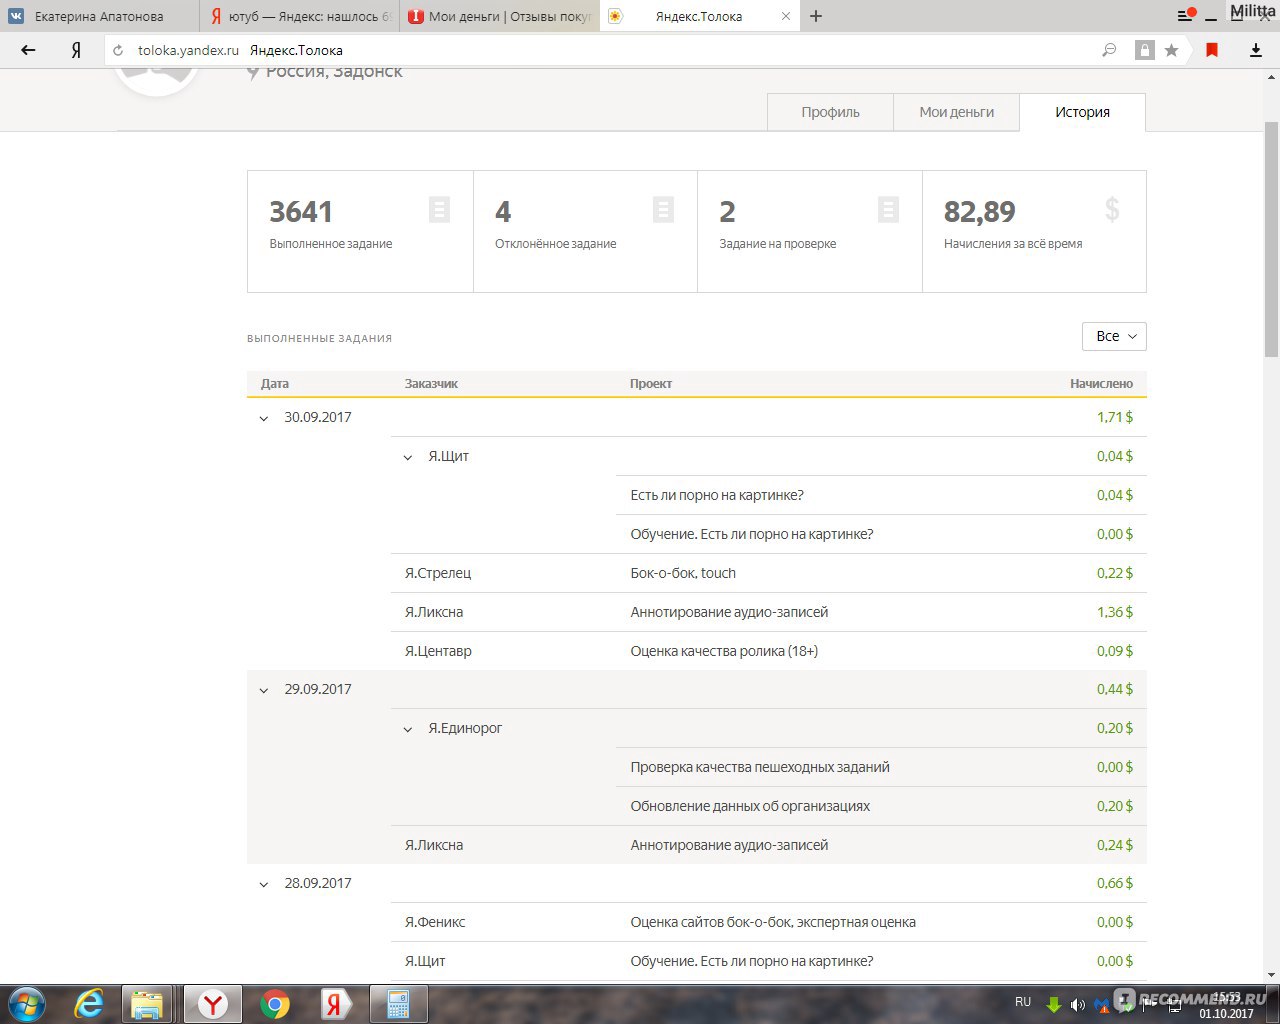Click the bookmark star icon
1280x1024 pixels.
pyautogui.click(x=1171, y=50)
